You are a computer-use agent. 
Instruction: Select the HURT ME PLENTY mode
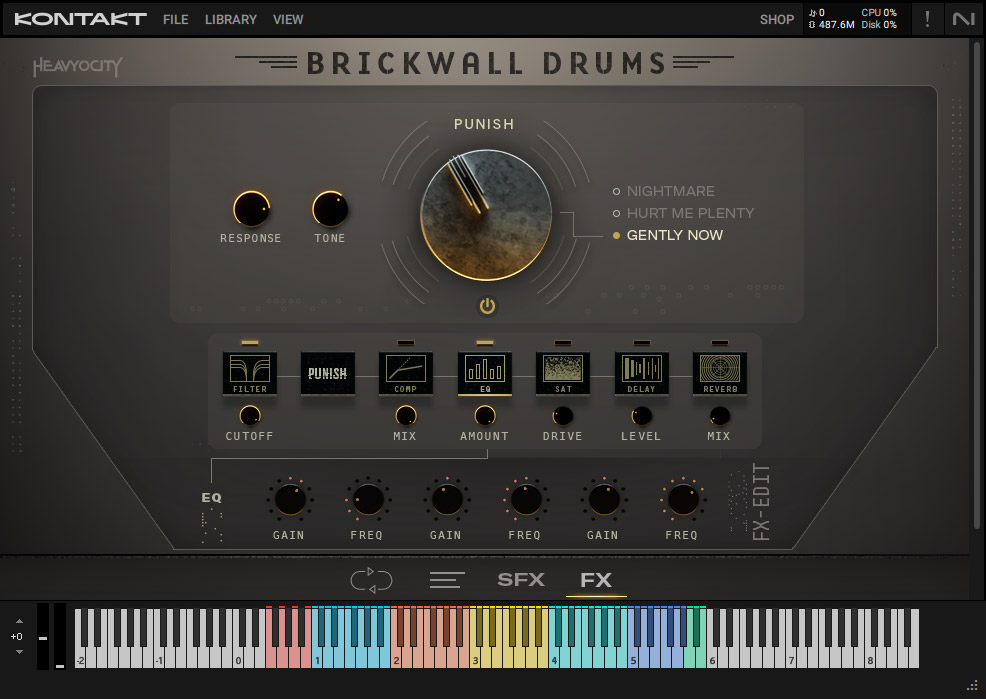pyautogui.click(x=683, y=213)
